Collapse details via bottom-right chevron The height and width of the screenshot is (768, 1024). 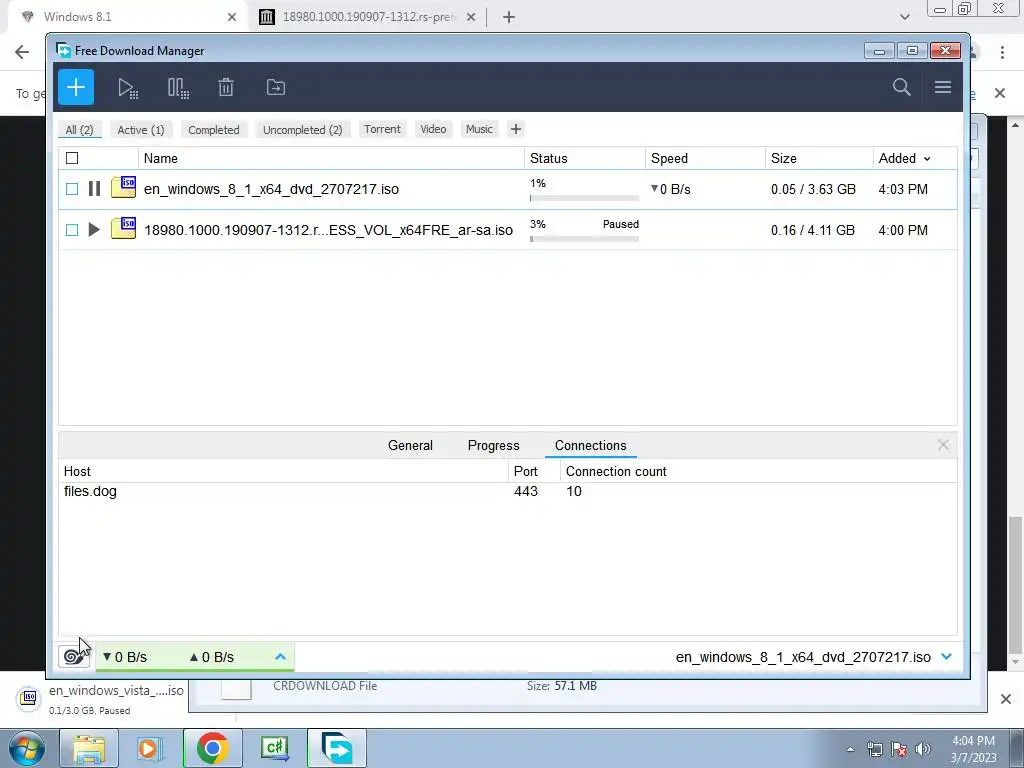click(946, 656)
